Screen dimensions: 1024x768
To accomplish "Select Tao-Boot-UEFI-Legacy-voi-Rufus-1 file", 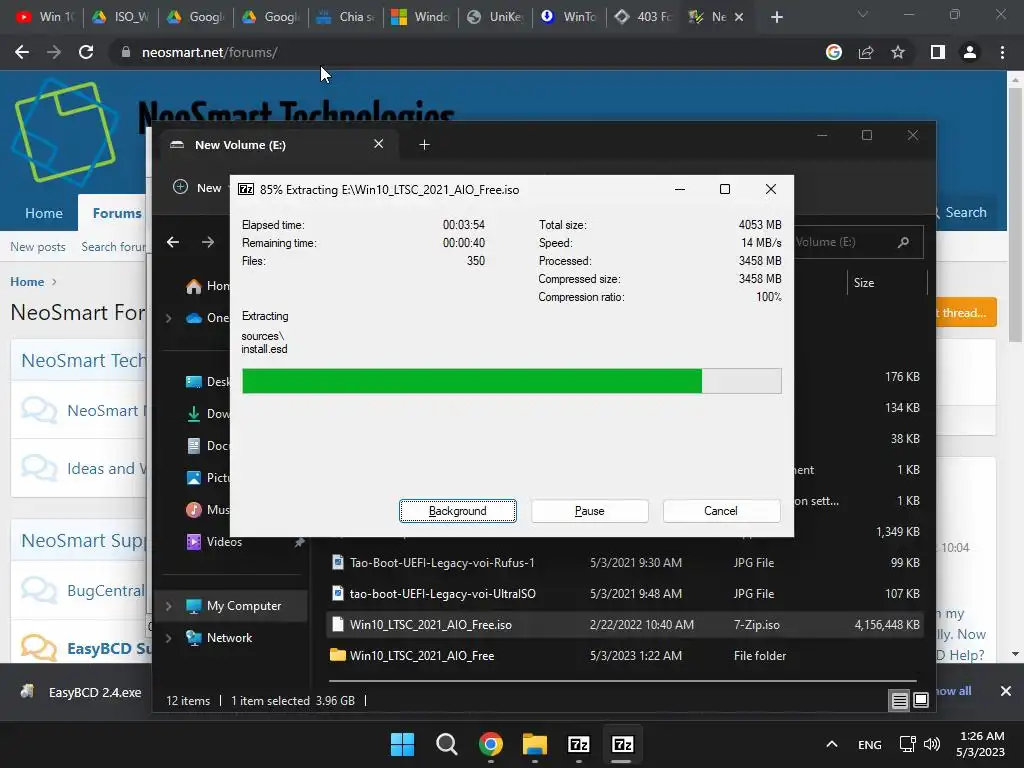I will point(624,563).
